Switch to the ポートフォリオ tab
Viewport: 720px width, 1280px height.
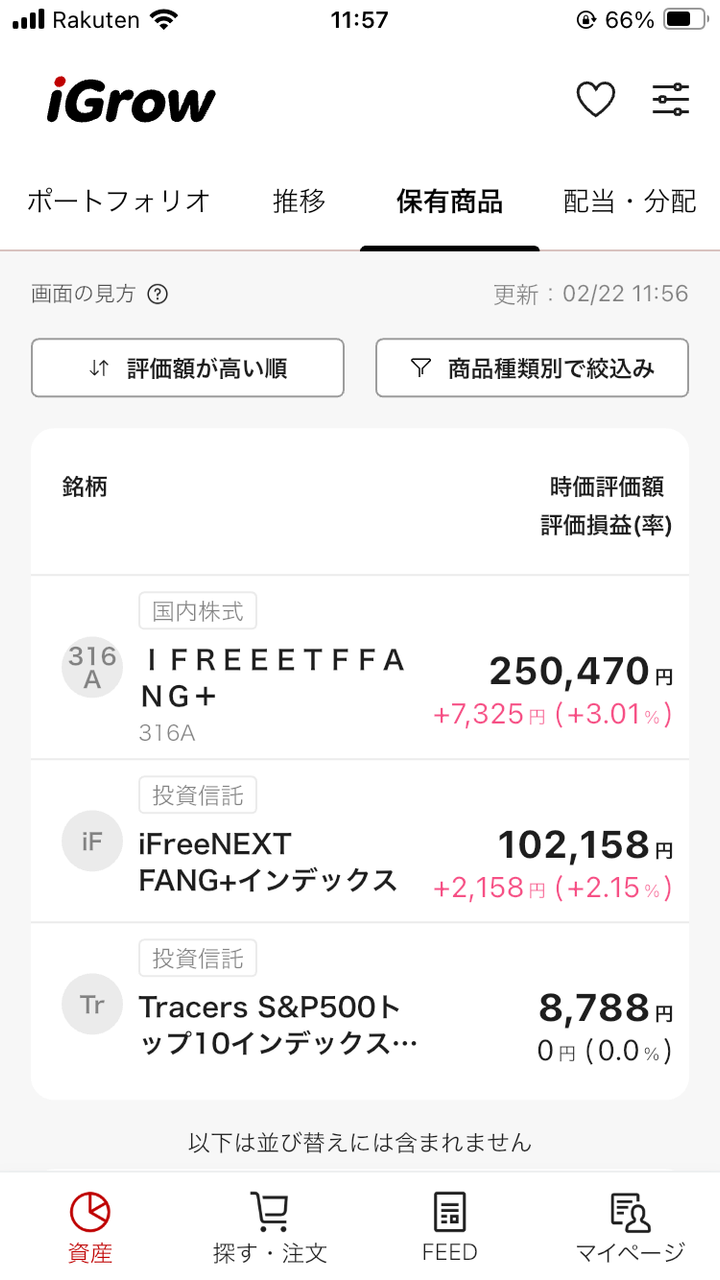point(118,201)
